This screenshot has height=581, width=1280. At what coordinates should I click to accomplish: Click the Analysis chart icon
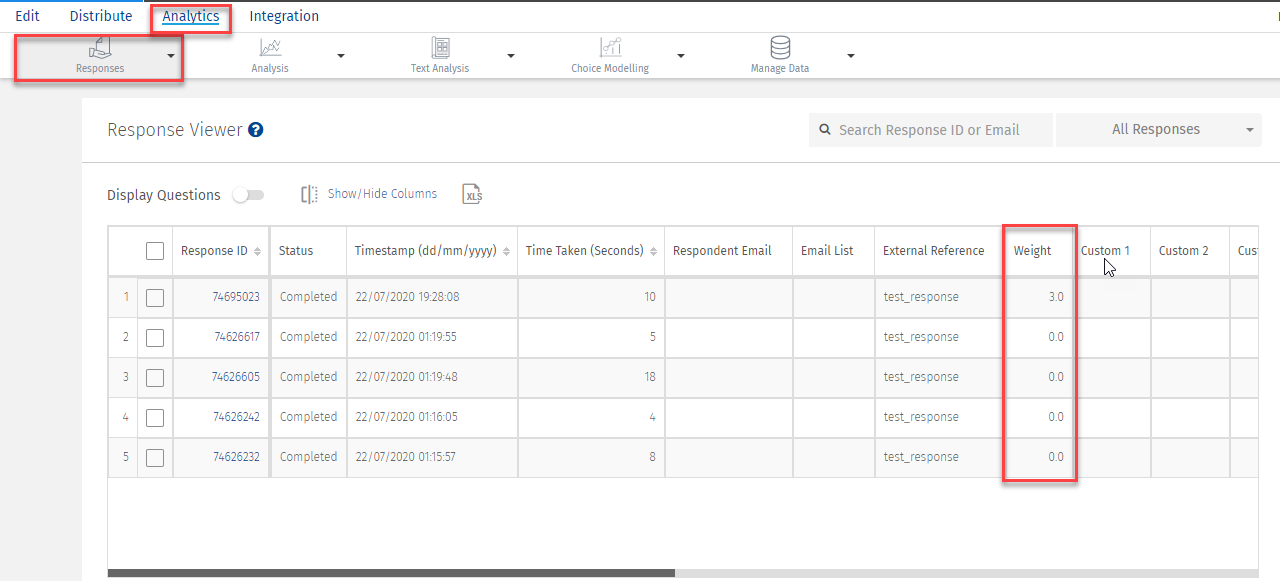click(x=270, y=48)
